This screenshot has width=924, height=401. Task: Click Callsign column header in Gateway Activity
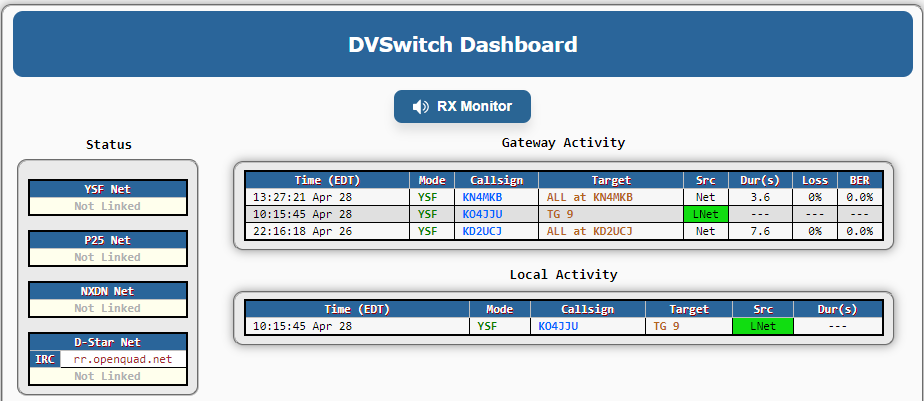coord(496,180)
